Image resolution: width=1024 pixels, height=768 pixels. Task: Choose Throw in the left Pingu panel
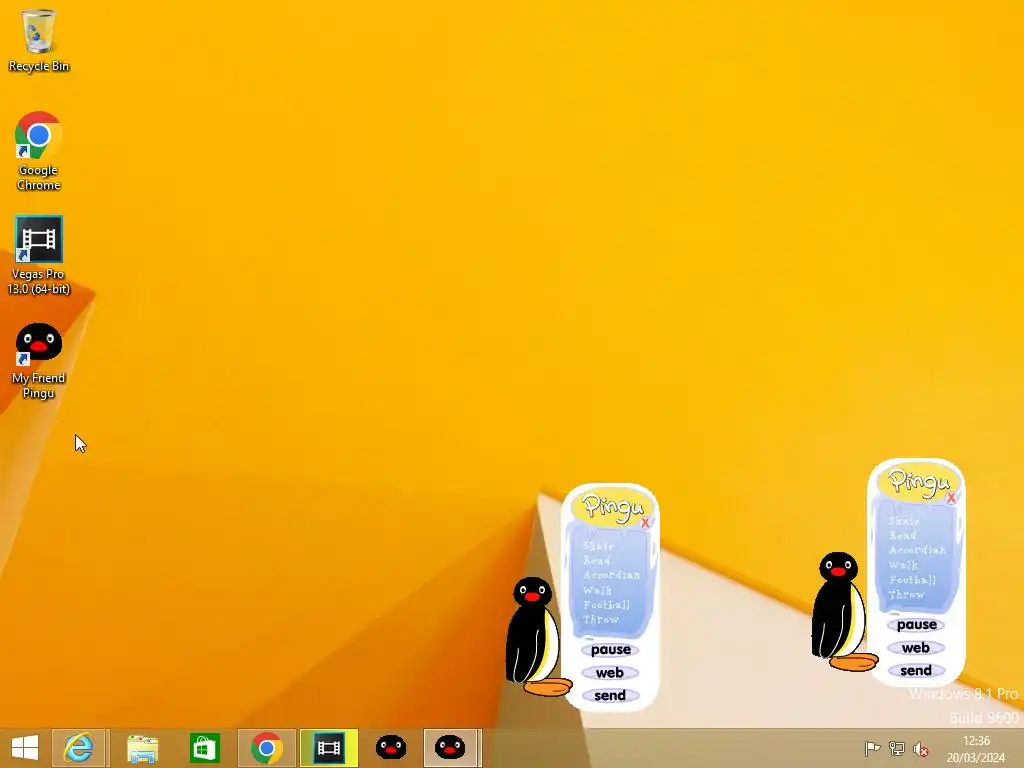[601, 619]
